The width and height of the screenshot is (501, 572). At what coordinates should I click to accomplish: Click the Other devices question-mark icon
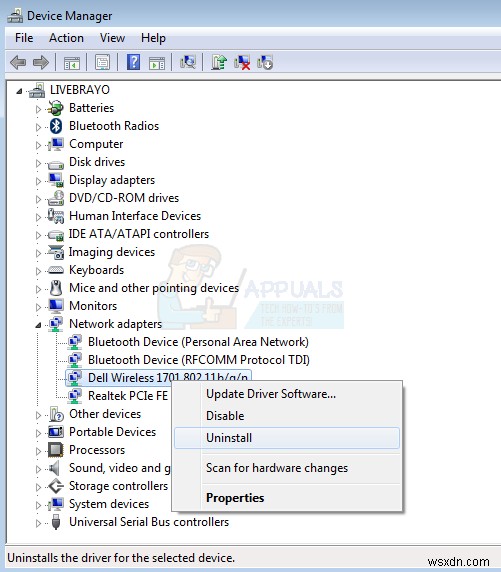[x=56, y=414]
